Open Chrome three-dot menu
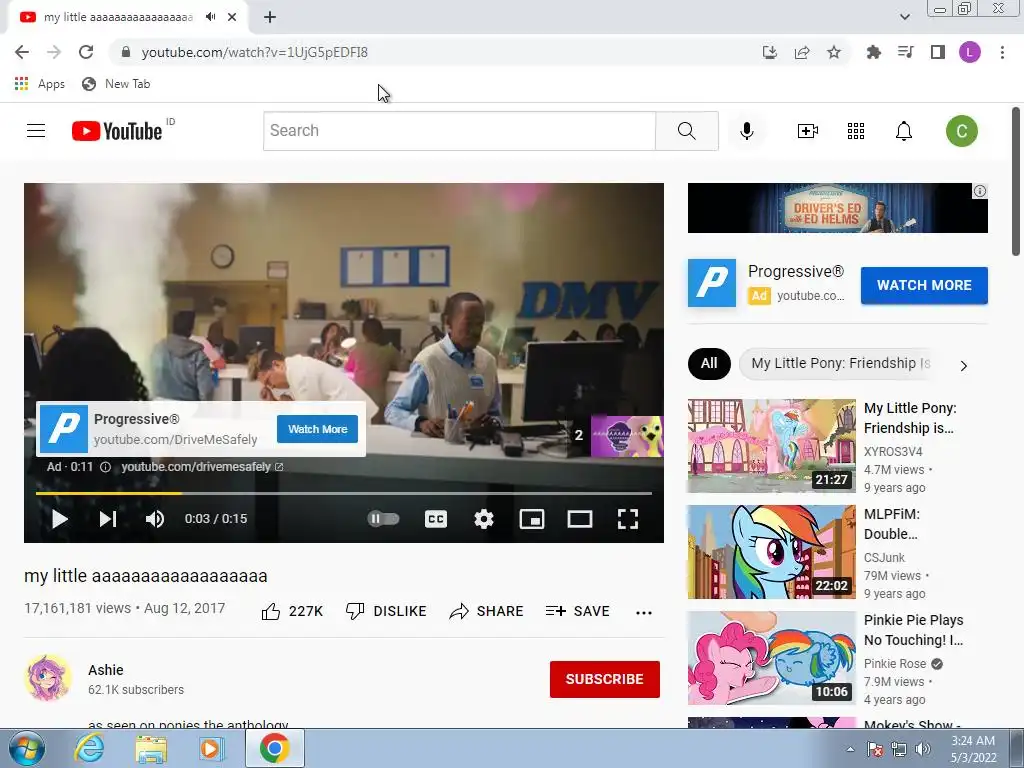 click(1002, 52)
